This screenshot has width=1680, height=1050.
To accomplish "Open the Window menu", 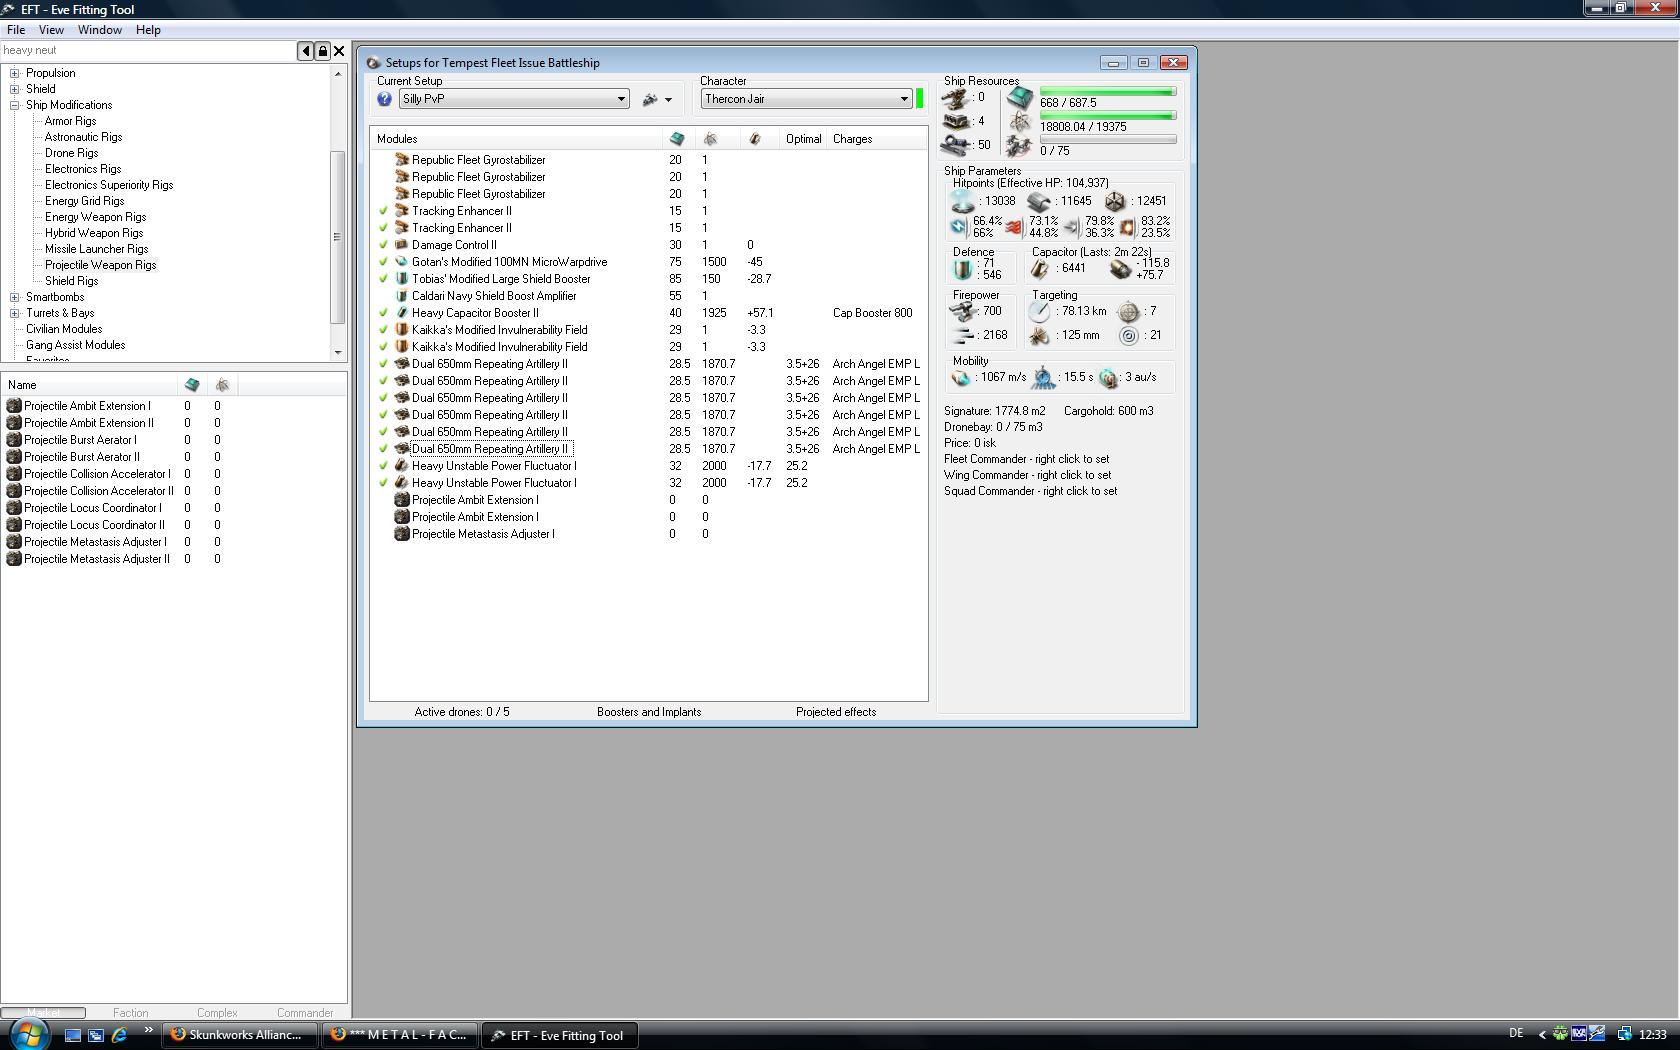I will point(100,30).
